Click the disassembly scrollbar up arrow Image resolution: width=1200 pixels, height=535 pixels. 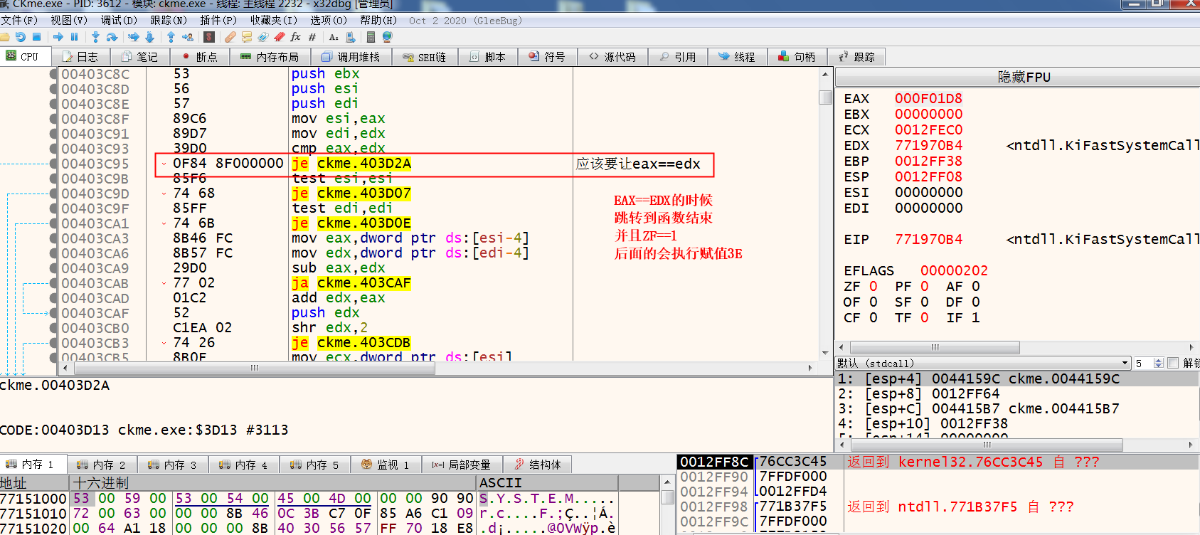(825, 74)
